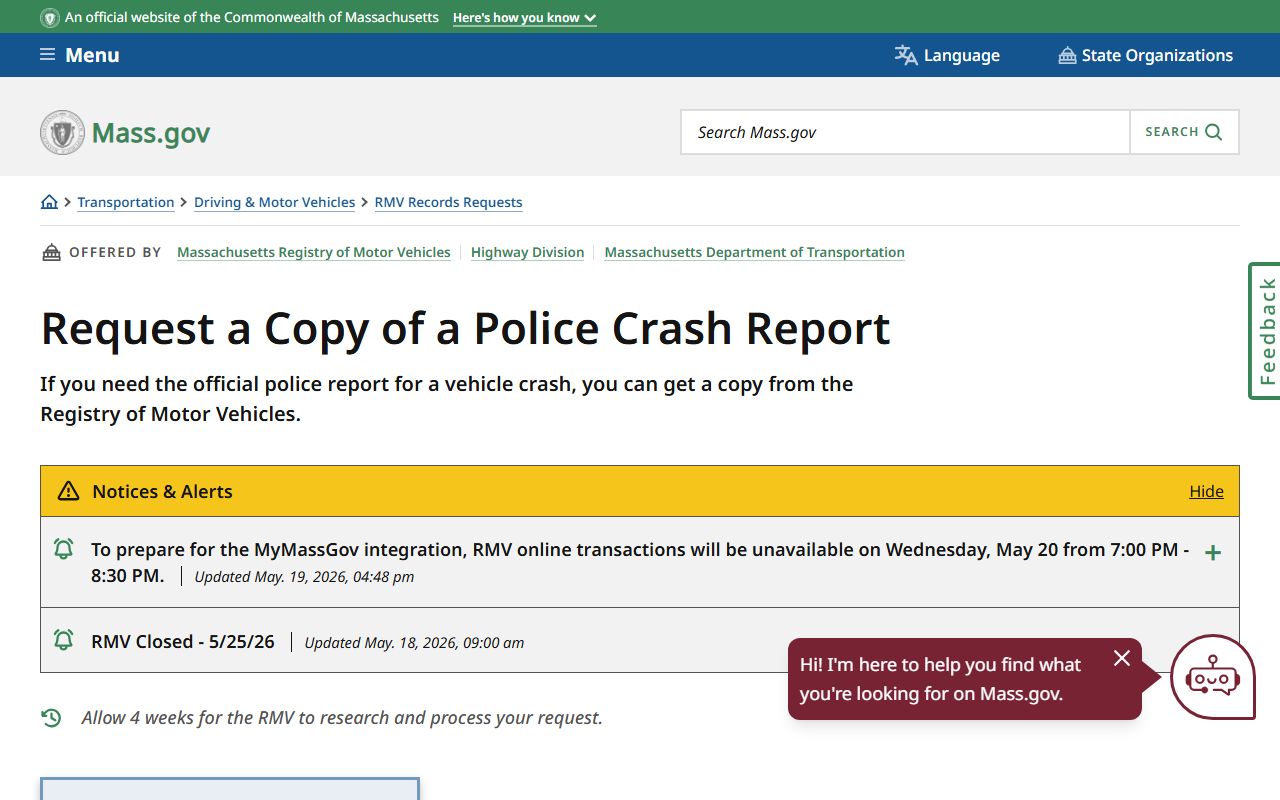This screenshot has width=1280, height=800.
Task: Open the hamburger Menu
Action: (x=79, y=55)
